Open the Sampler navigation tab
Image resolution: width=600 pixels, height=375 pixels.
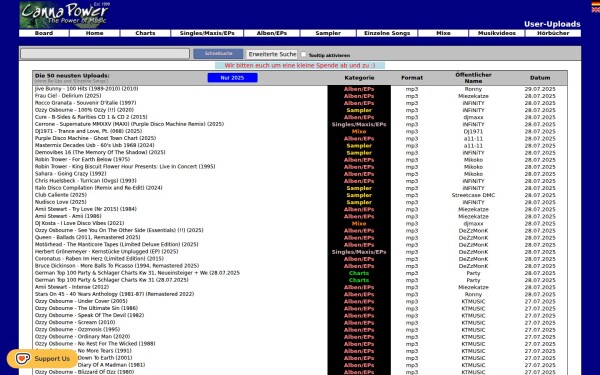328,33
